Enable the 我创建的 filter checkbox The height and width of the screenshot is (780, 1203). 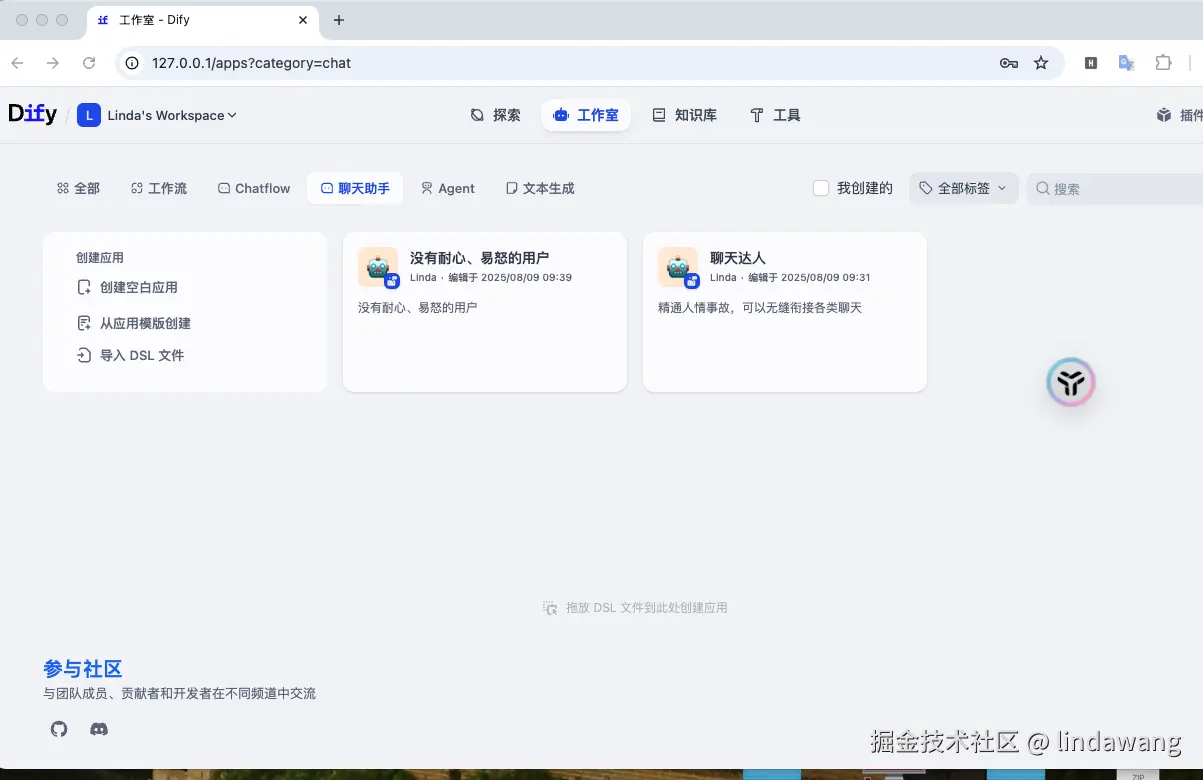click(821, 187)
